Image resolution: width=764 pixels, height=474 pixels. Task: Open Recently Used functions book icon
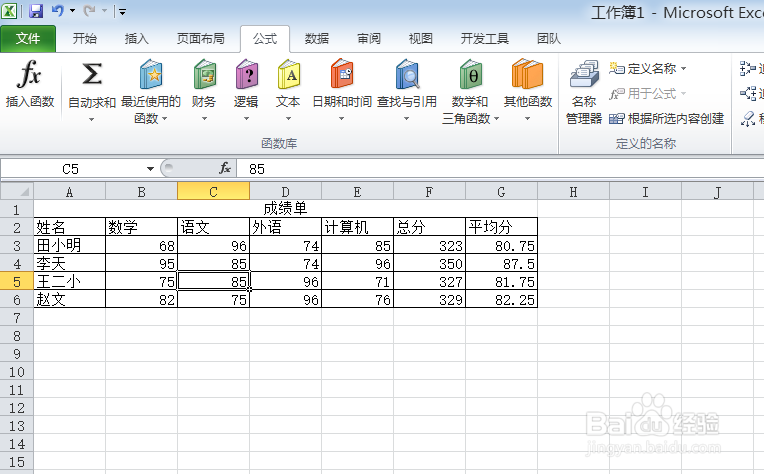[x=151, y=74]
